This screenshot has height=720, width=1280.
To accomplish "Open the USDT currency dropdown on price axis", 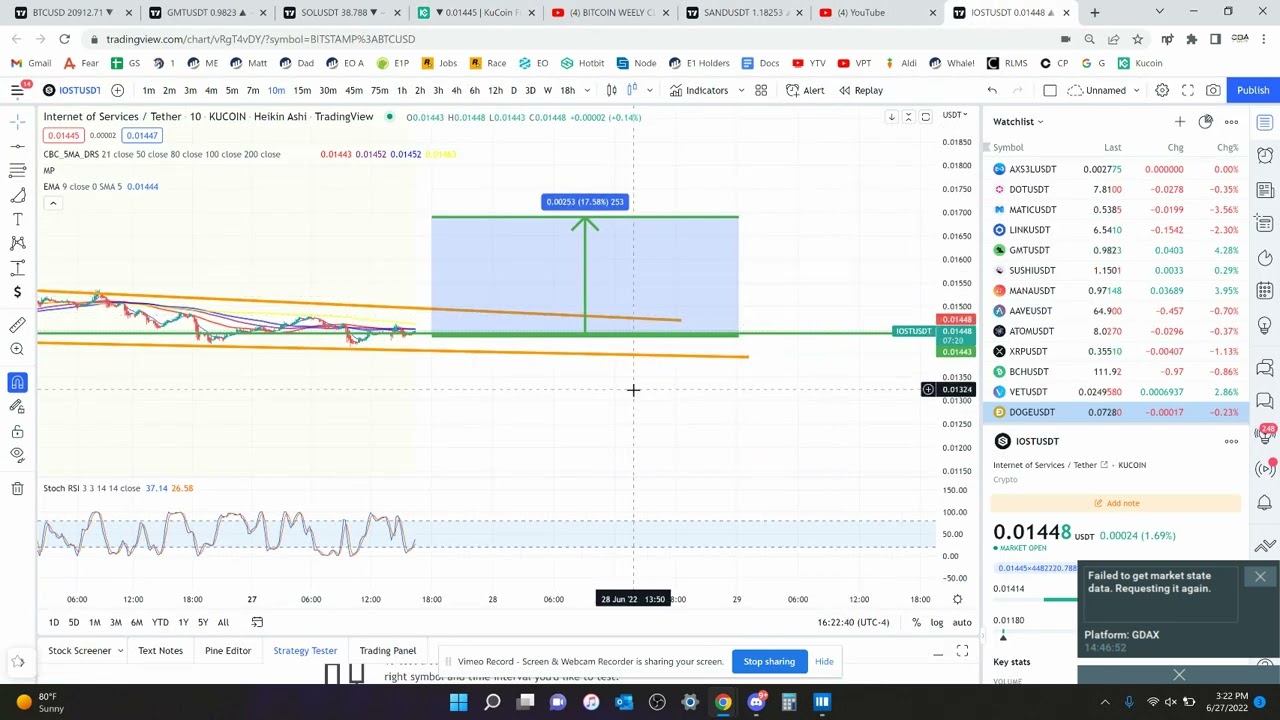I will pos(953,115).
